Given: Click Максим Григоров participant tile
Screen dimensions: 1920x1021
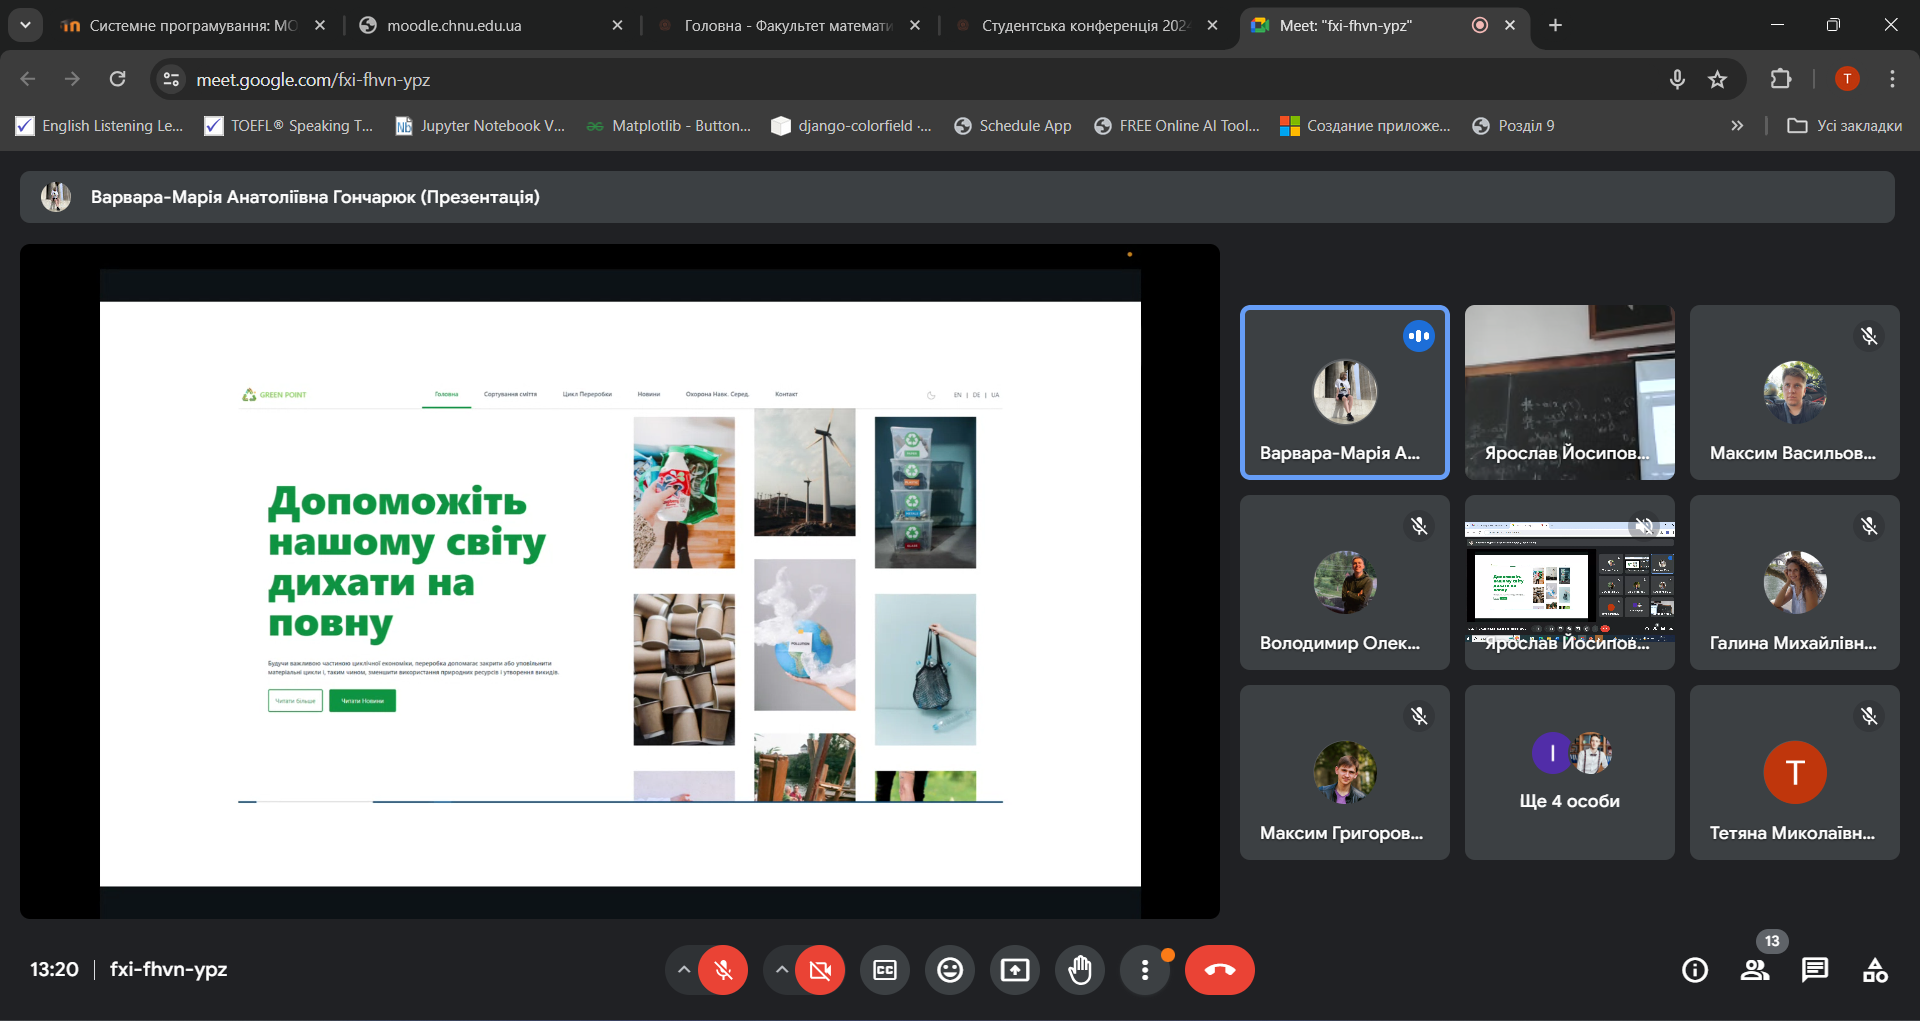Looking at the screenshot, I should pos(1345,772).
